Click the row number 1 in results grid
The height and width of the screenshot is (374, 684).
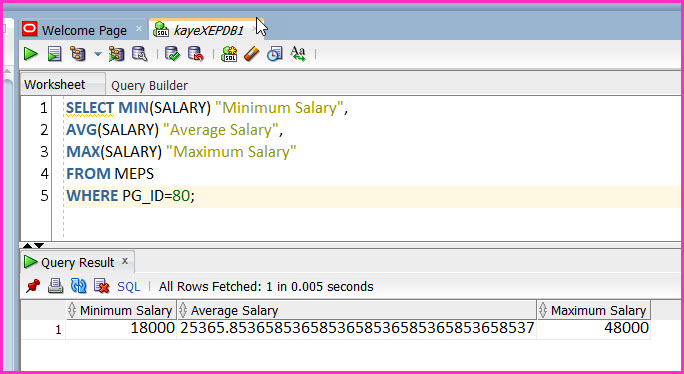(x=58, y=329)
